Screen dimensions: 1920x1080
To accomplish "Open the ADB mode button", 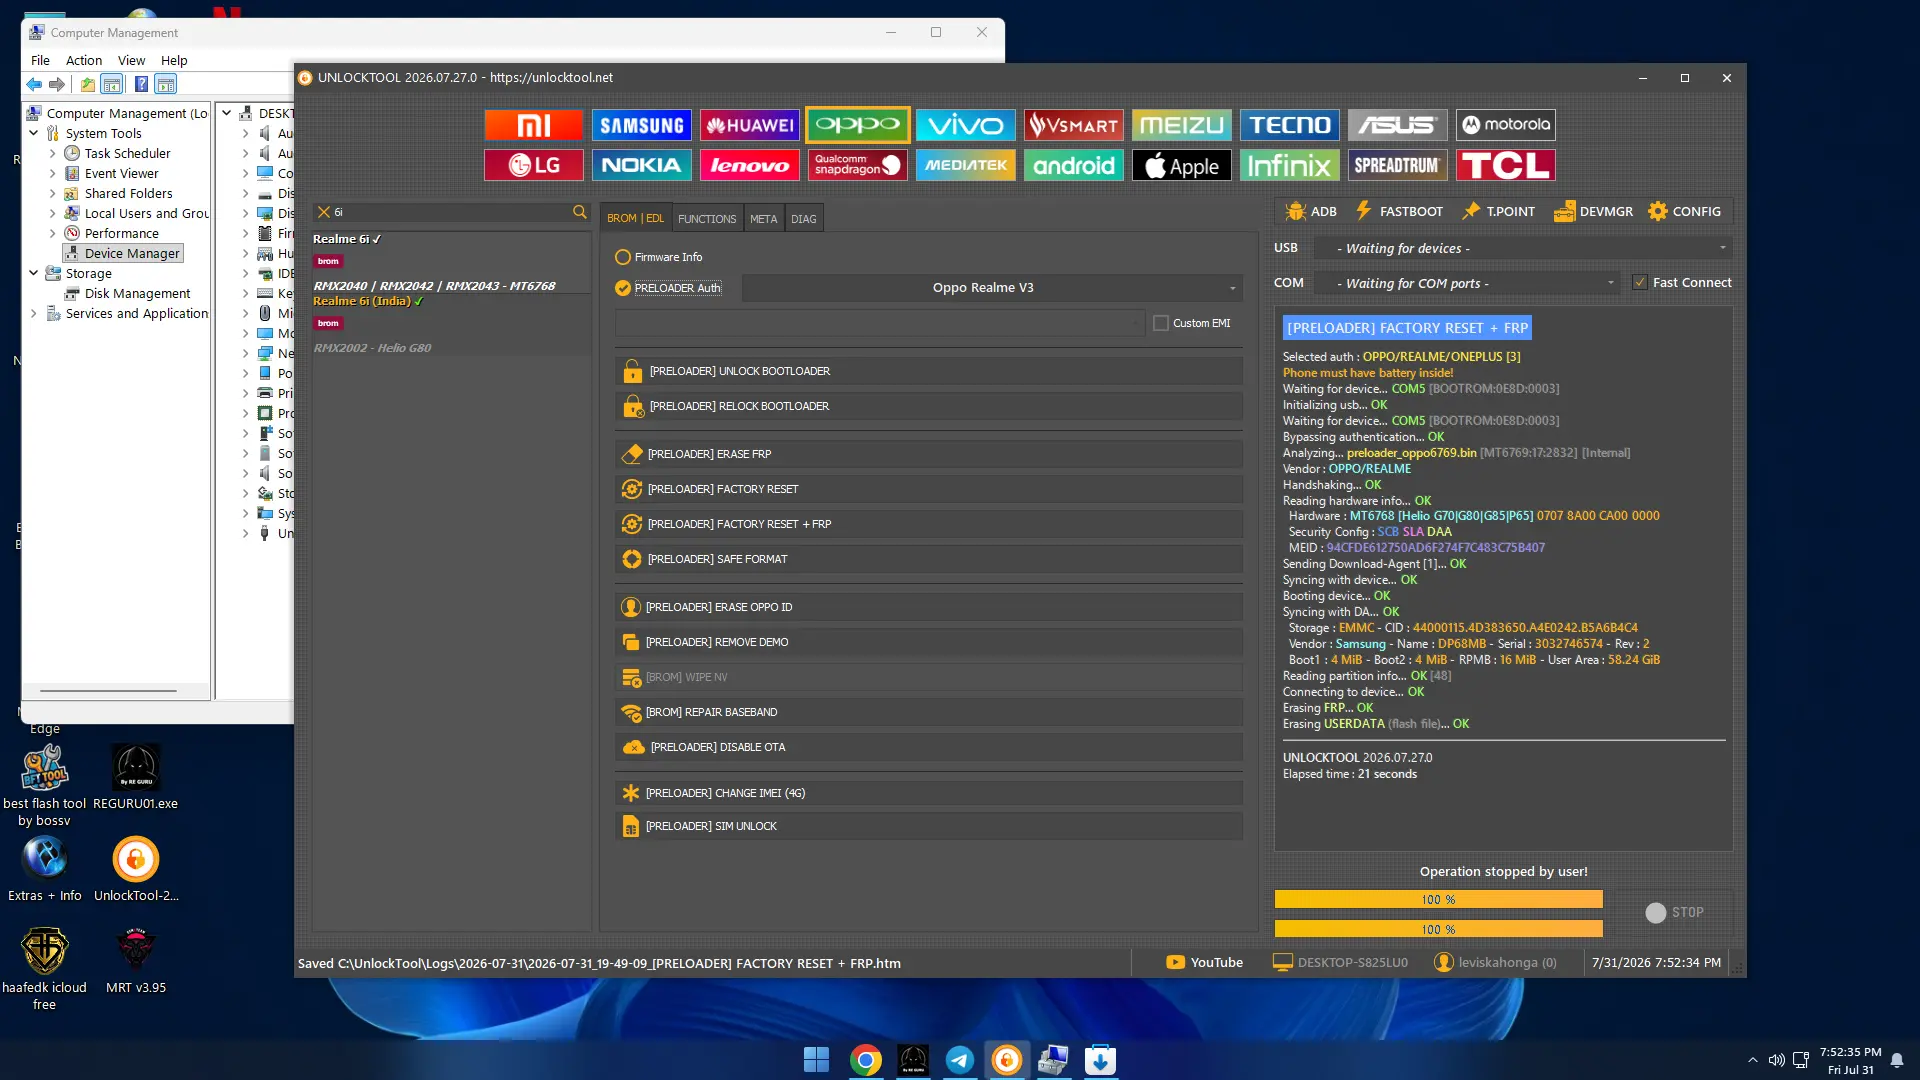I will [1311, 211].
